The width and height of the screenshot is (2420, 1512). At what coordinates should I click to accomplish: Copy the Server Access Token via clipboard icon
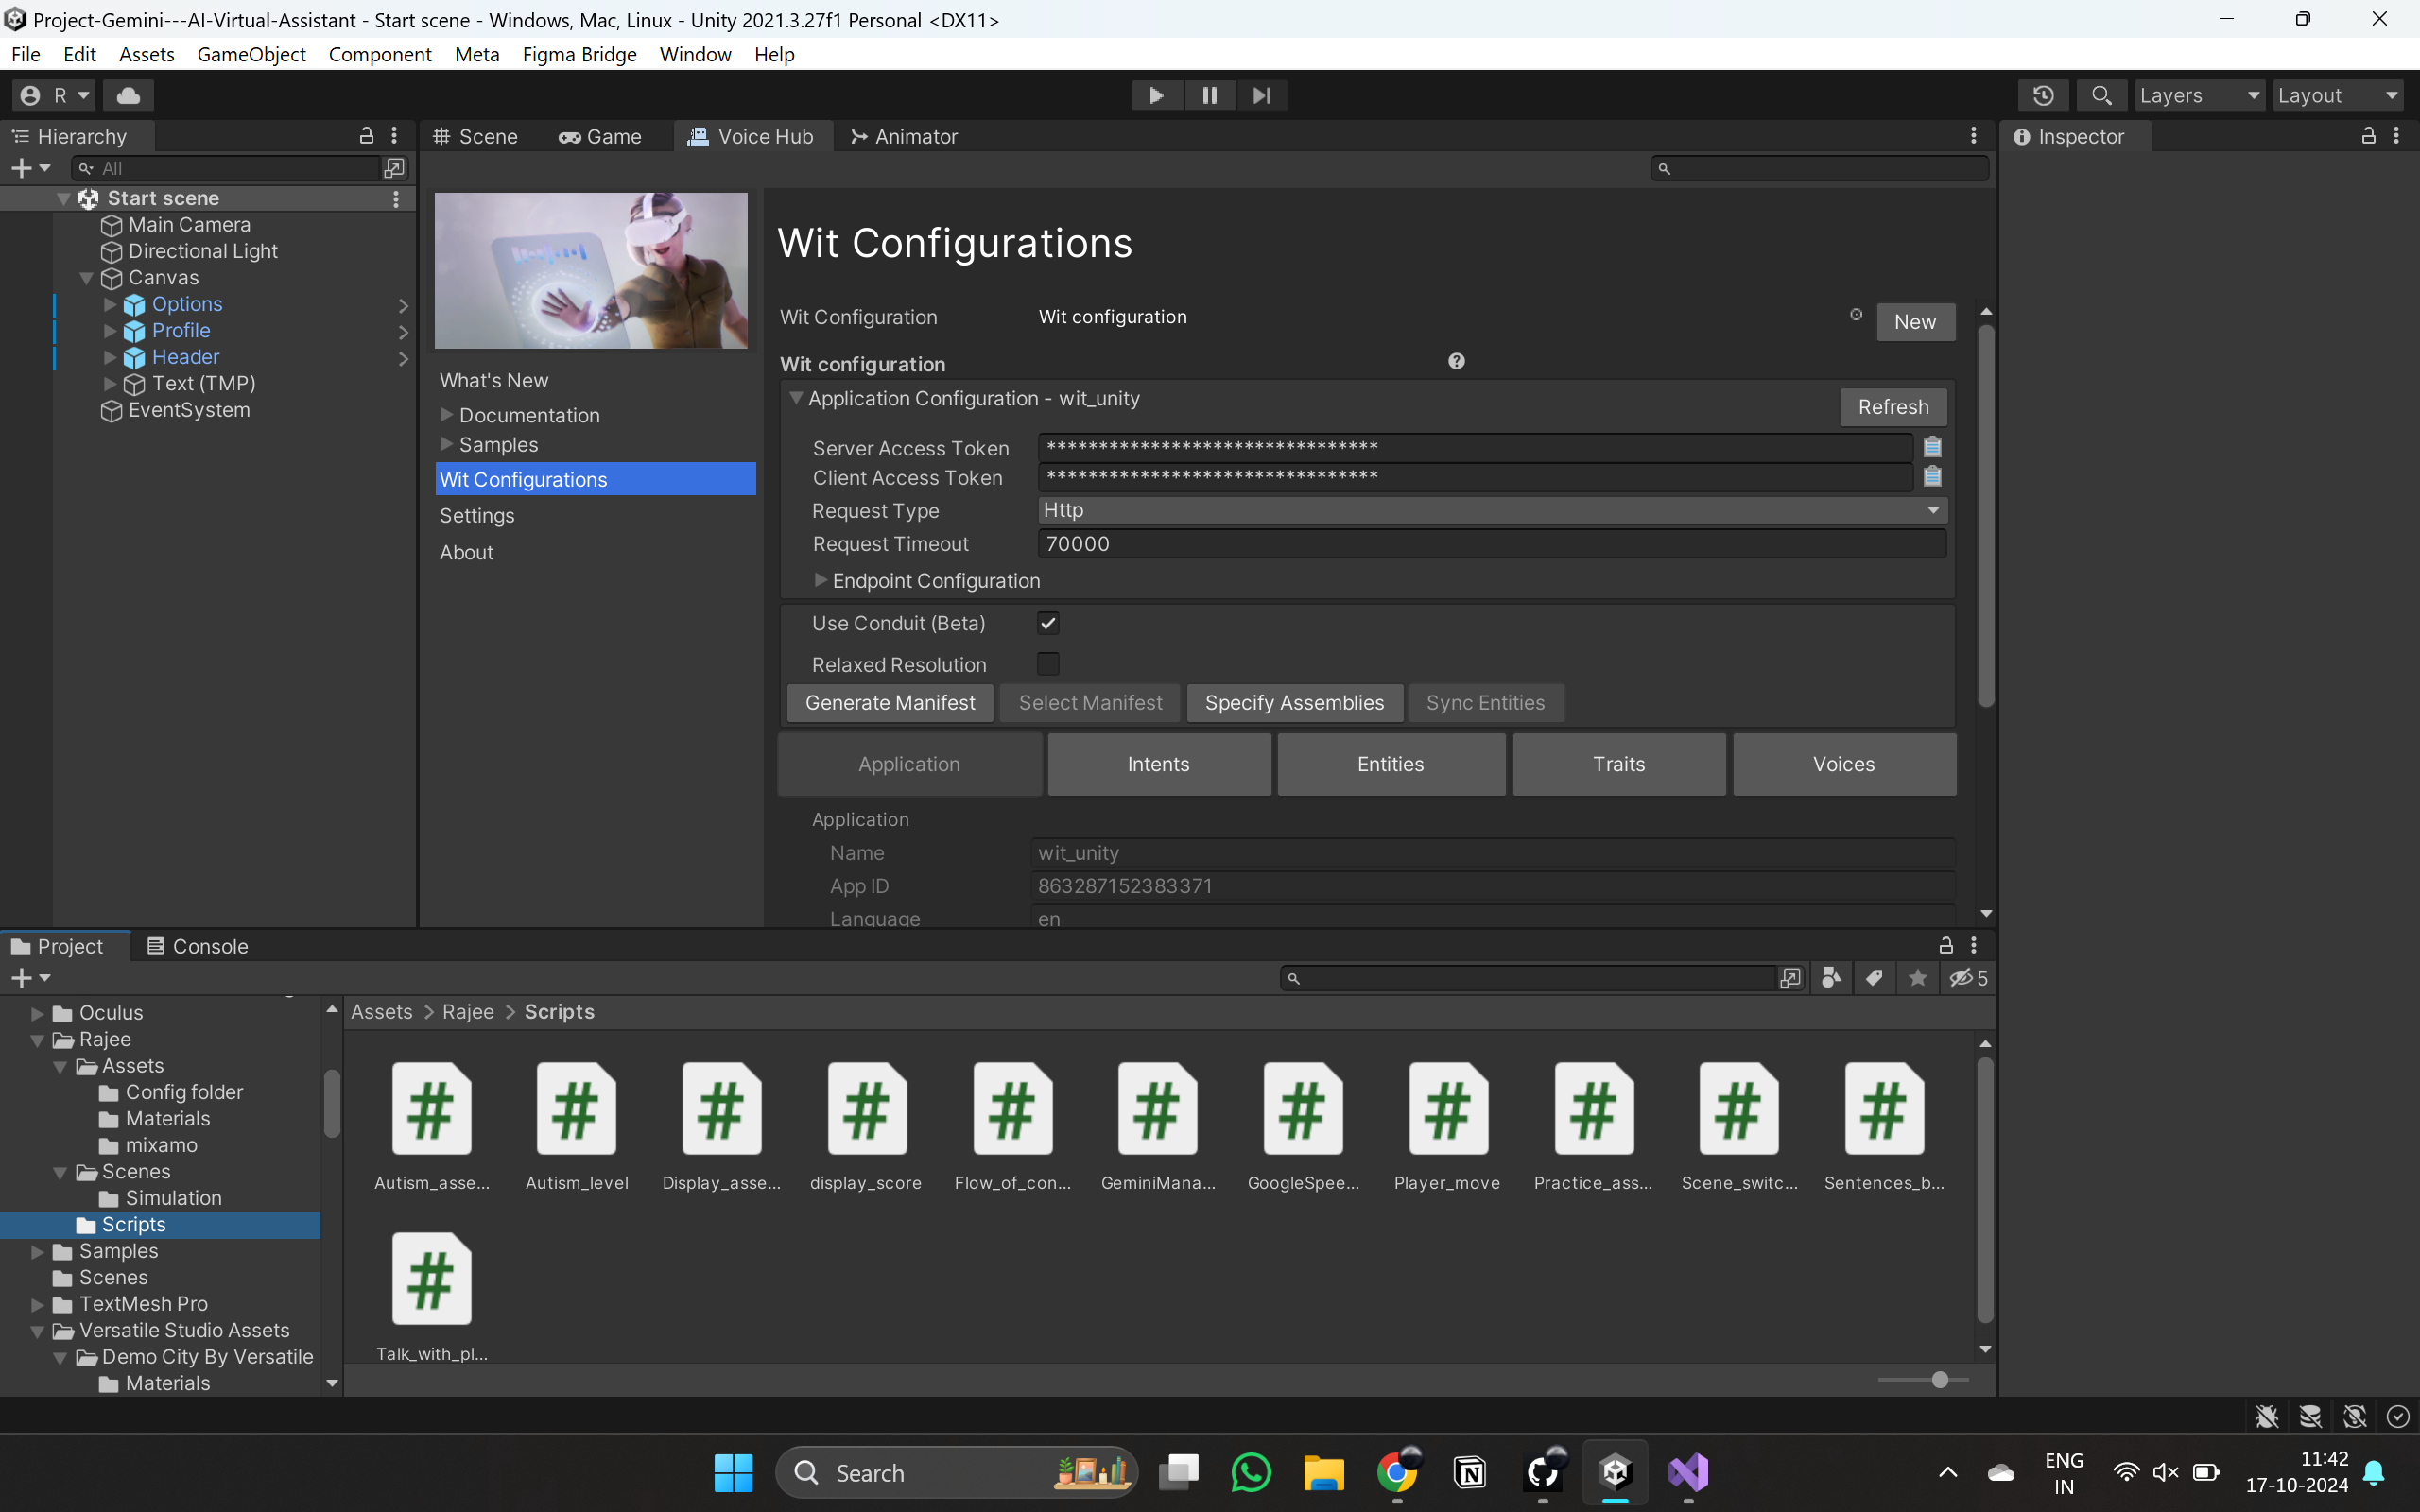pos(1932,446)
